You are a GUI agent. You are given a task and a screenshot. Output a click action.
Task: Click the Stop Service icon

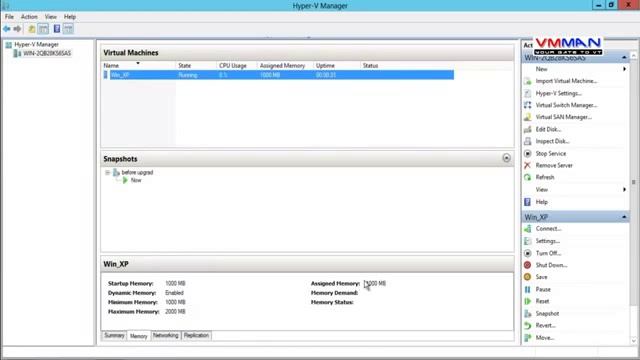(x=527, y=153)
